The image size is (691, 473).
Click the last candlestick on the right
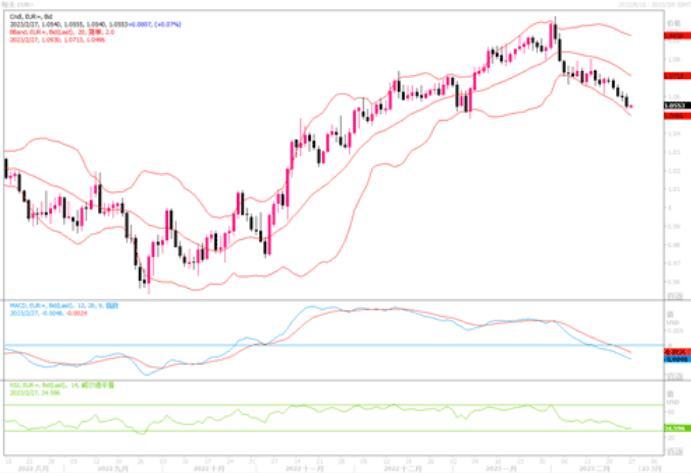click(630, 105)
